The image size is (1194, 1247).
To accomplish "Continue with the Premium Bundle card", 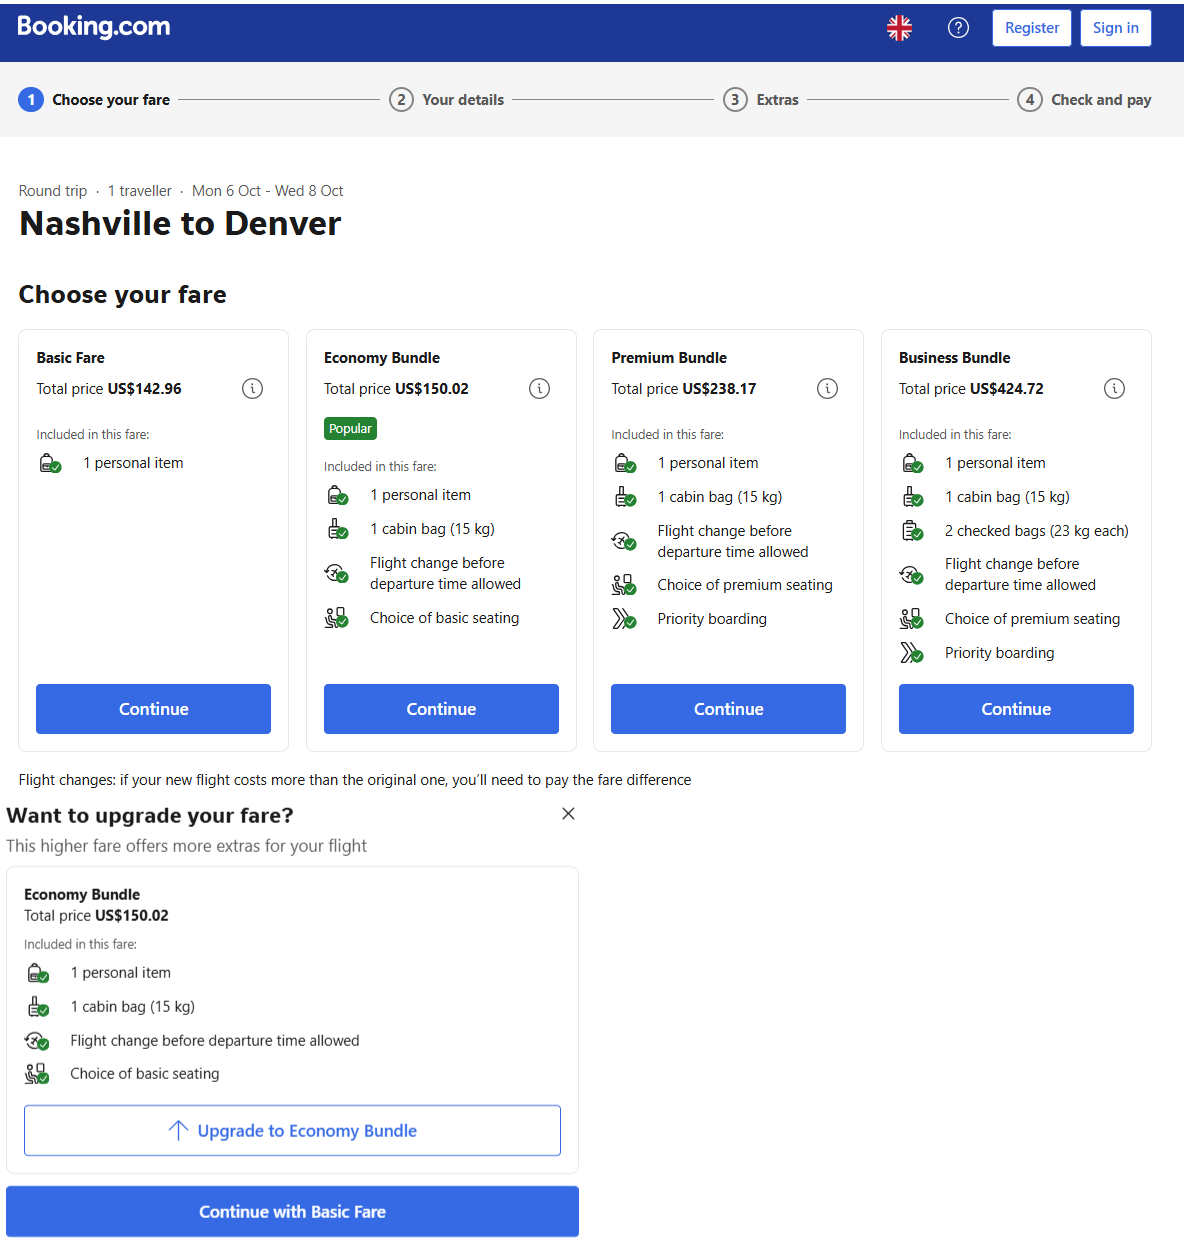I will (x=728, y=709).
